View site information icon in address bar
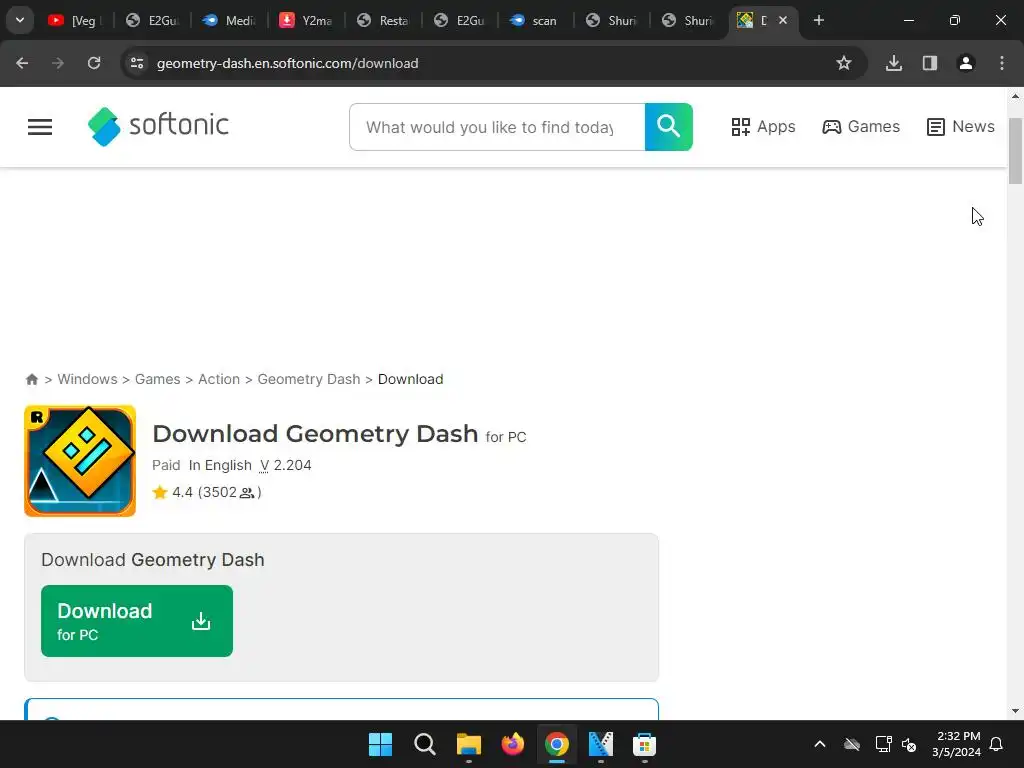Image resolution: width=1024 pixels, height=768 pixels. 137,63
